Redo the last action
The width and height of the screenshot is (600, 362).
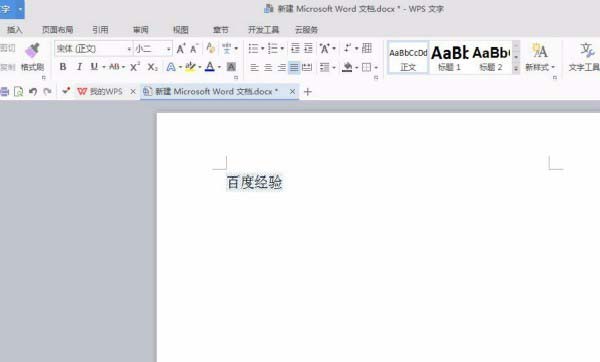pyautogui.click(x=47, y=92)
